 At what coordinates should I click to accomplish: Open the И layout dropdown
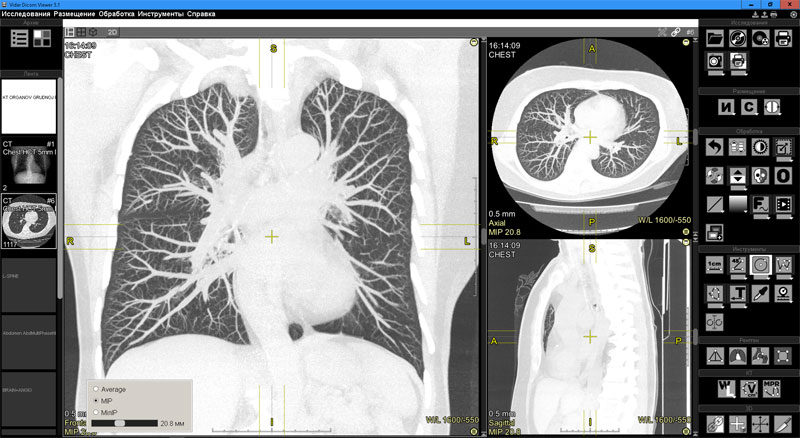pos(727,107)
